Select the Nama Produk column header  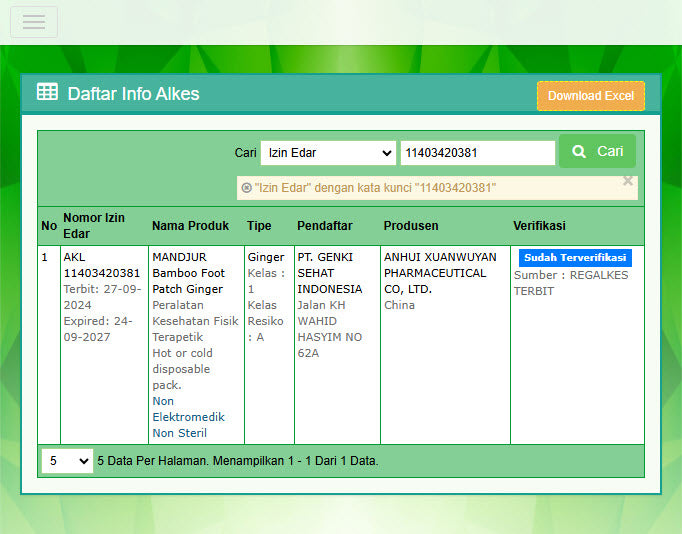(x=190, y=226)
